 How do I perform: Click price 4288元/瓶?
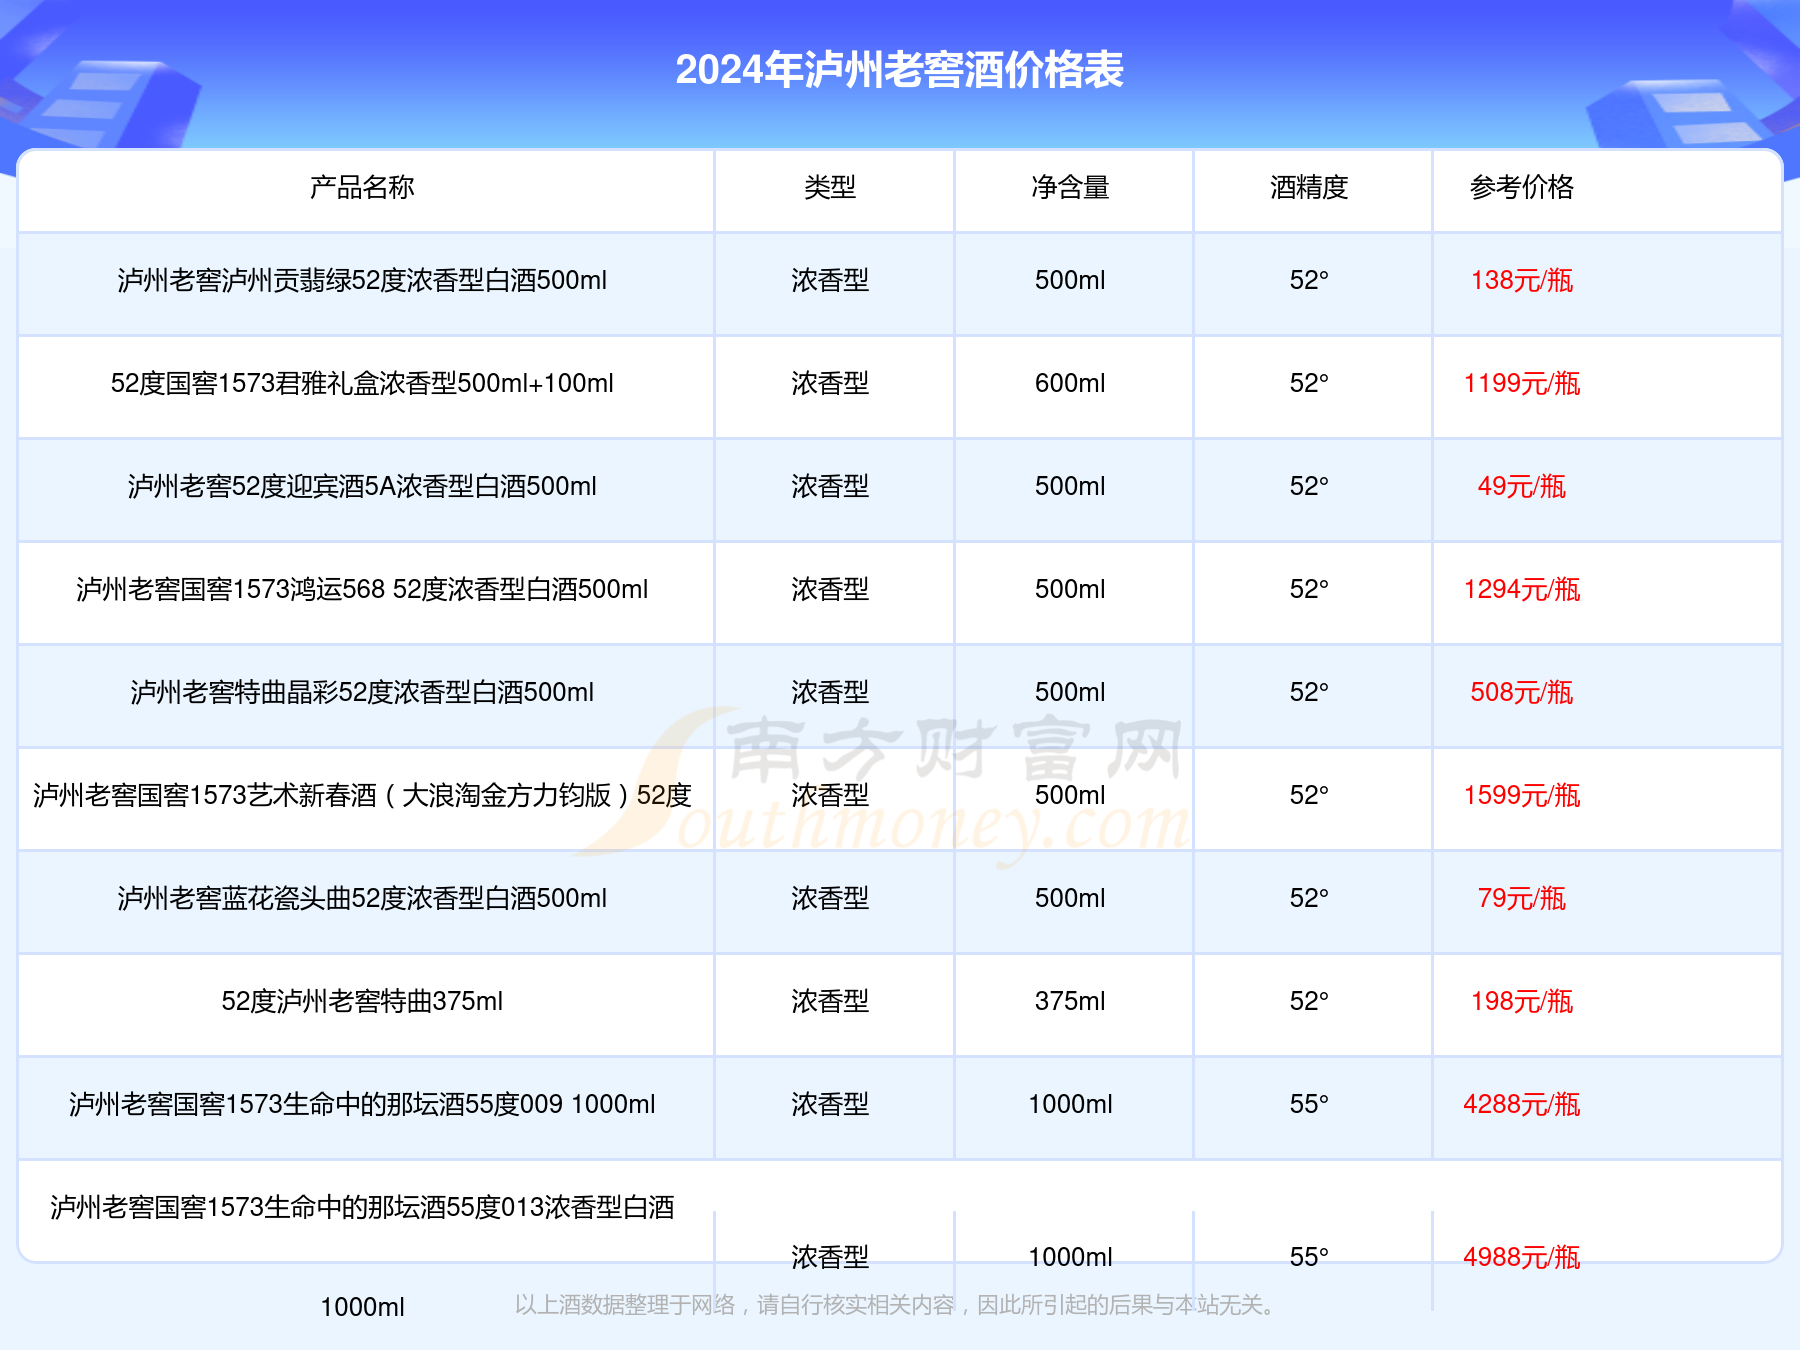click(x=1522, y=1105)
